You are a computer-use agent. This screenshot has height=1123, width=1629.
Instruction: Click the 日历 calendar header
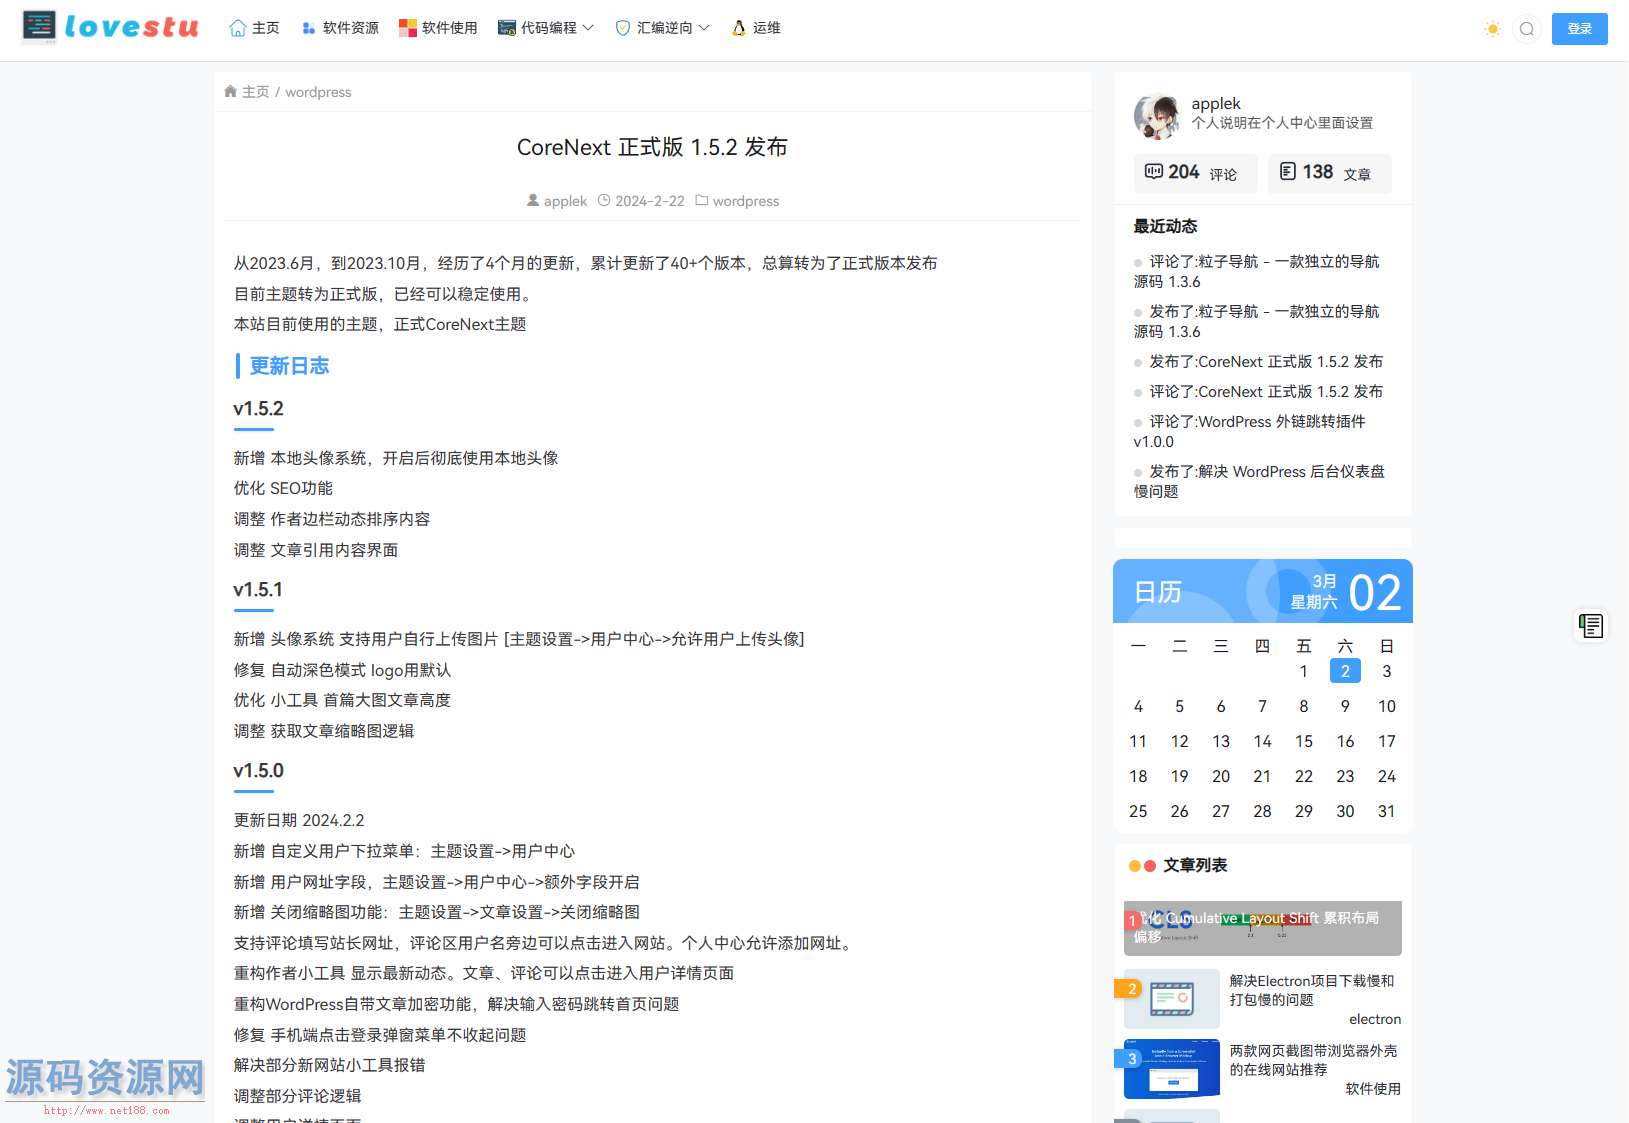pos(1158,592)
